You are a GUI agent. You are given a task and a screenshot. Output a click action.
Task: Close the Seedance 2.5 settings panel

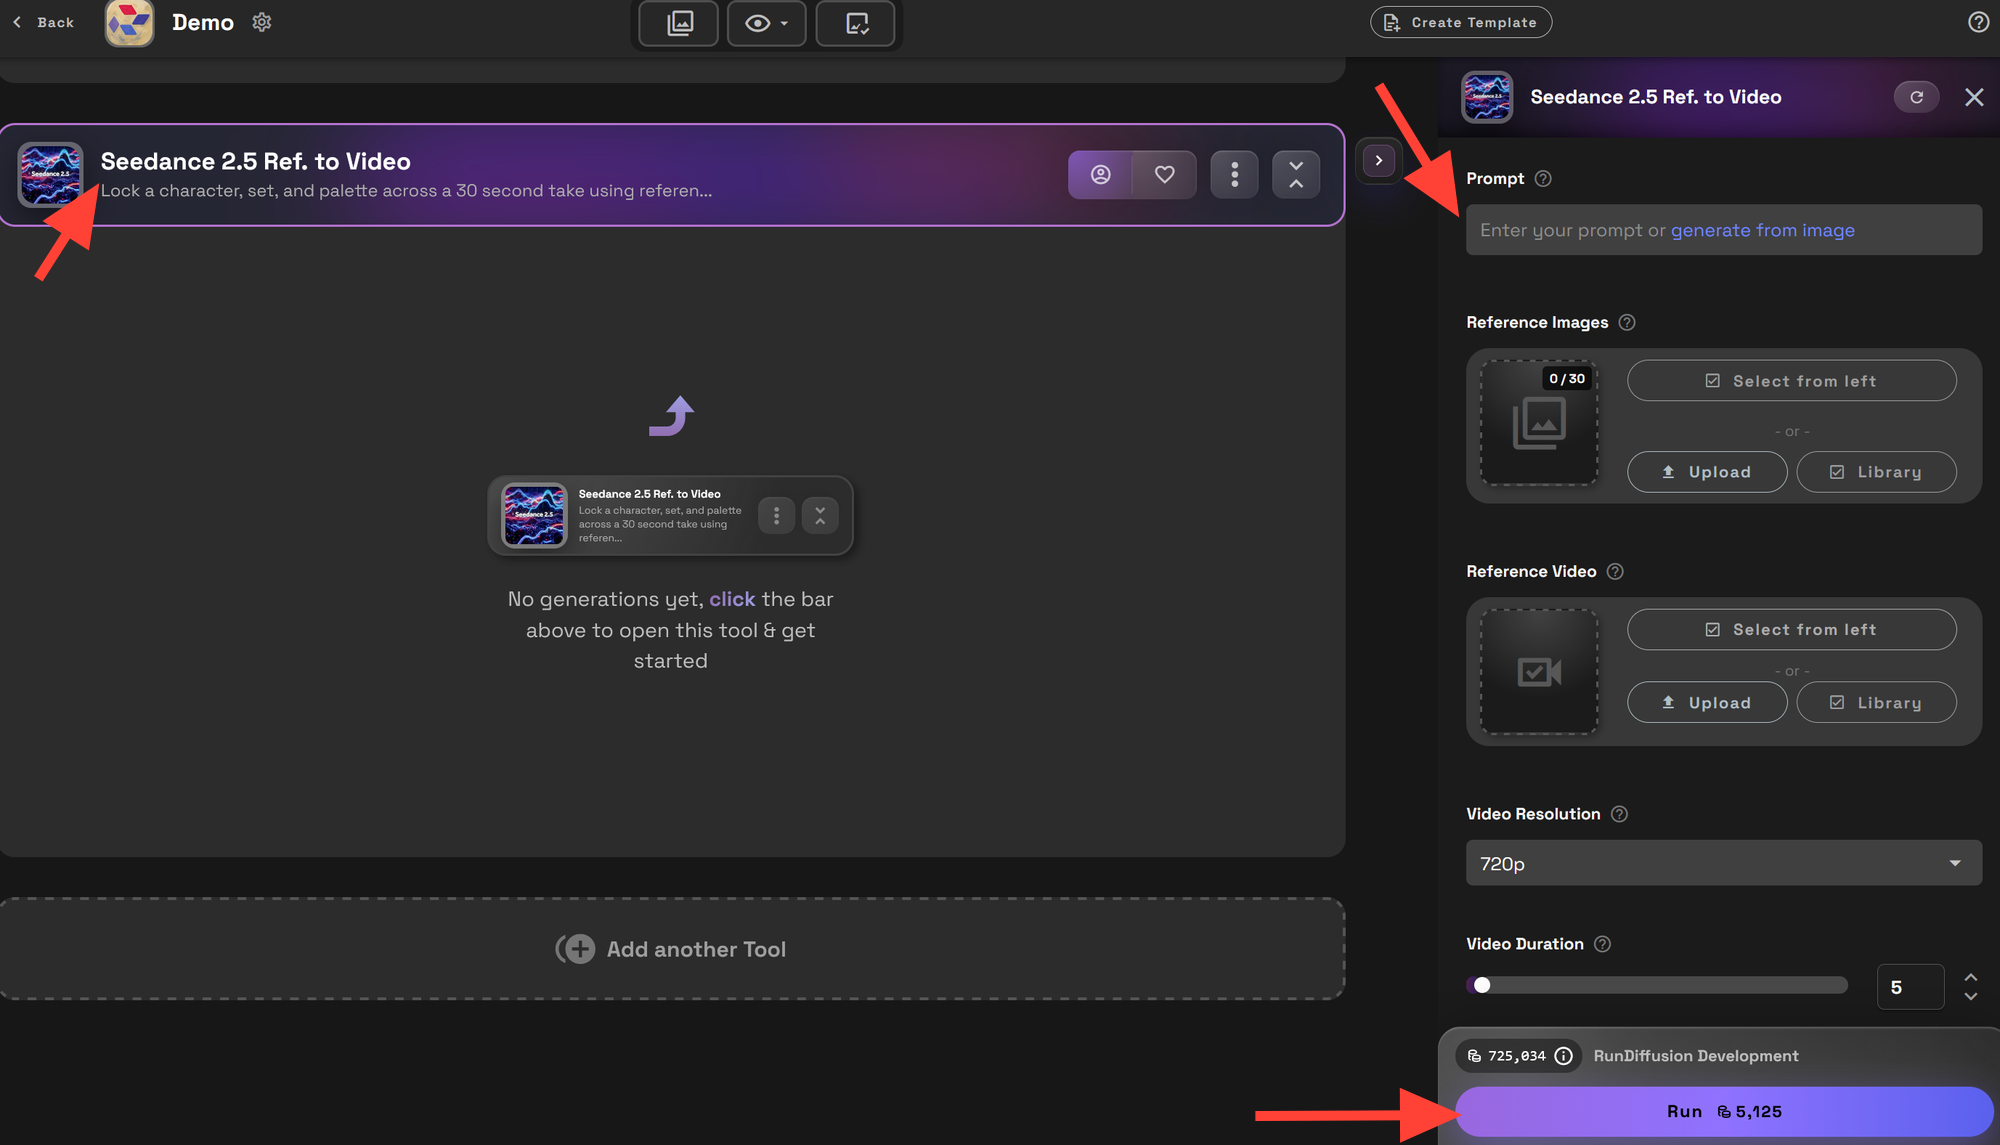click(1974, 97)
